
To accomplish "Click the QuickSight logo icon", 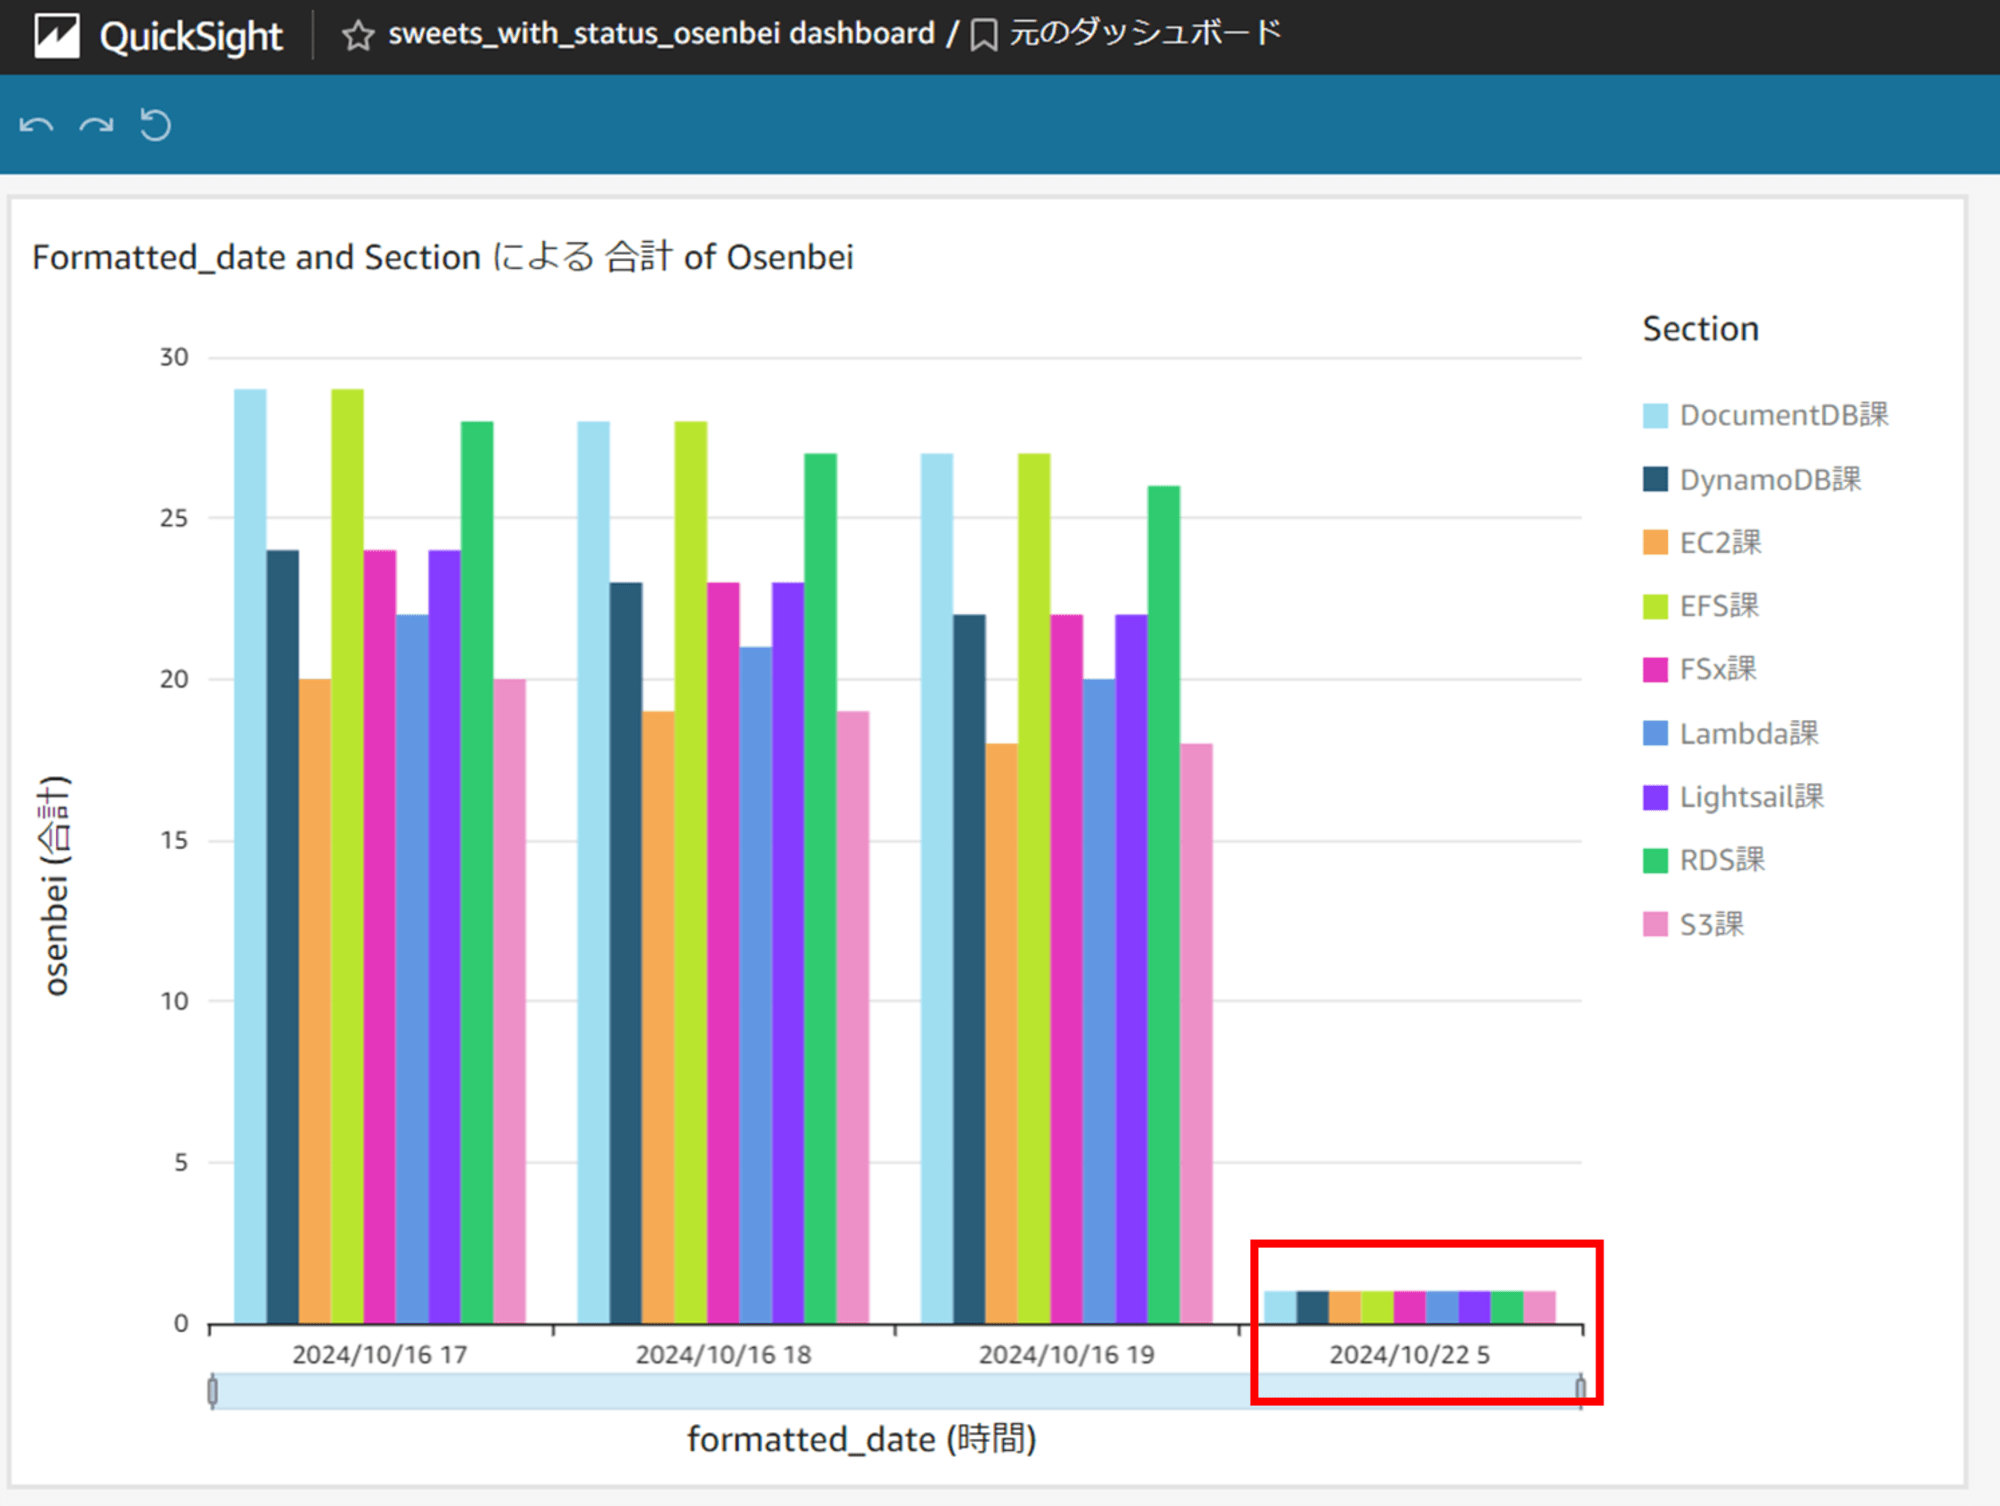I will pos(57,36).
